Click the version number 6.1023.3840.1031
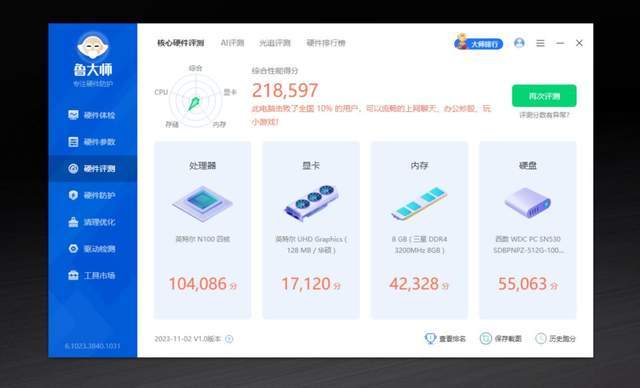This screenshot has width=640, height=388. 93,346
